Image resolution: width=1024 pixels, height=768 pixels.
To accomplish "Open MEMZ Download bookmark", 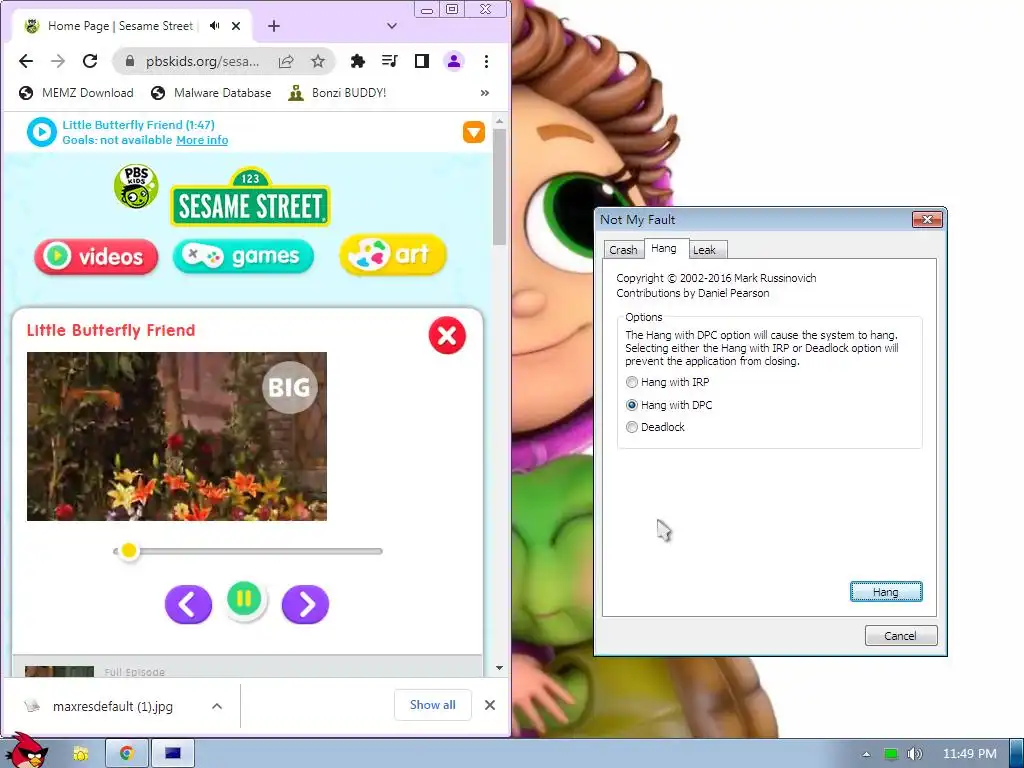I will coord(76,93).
